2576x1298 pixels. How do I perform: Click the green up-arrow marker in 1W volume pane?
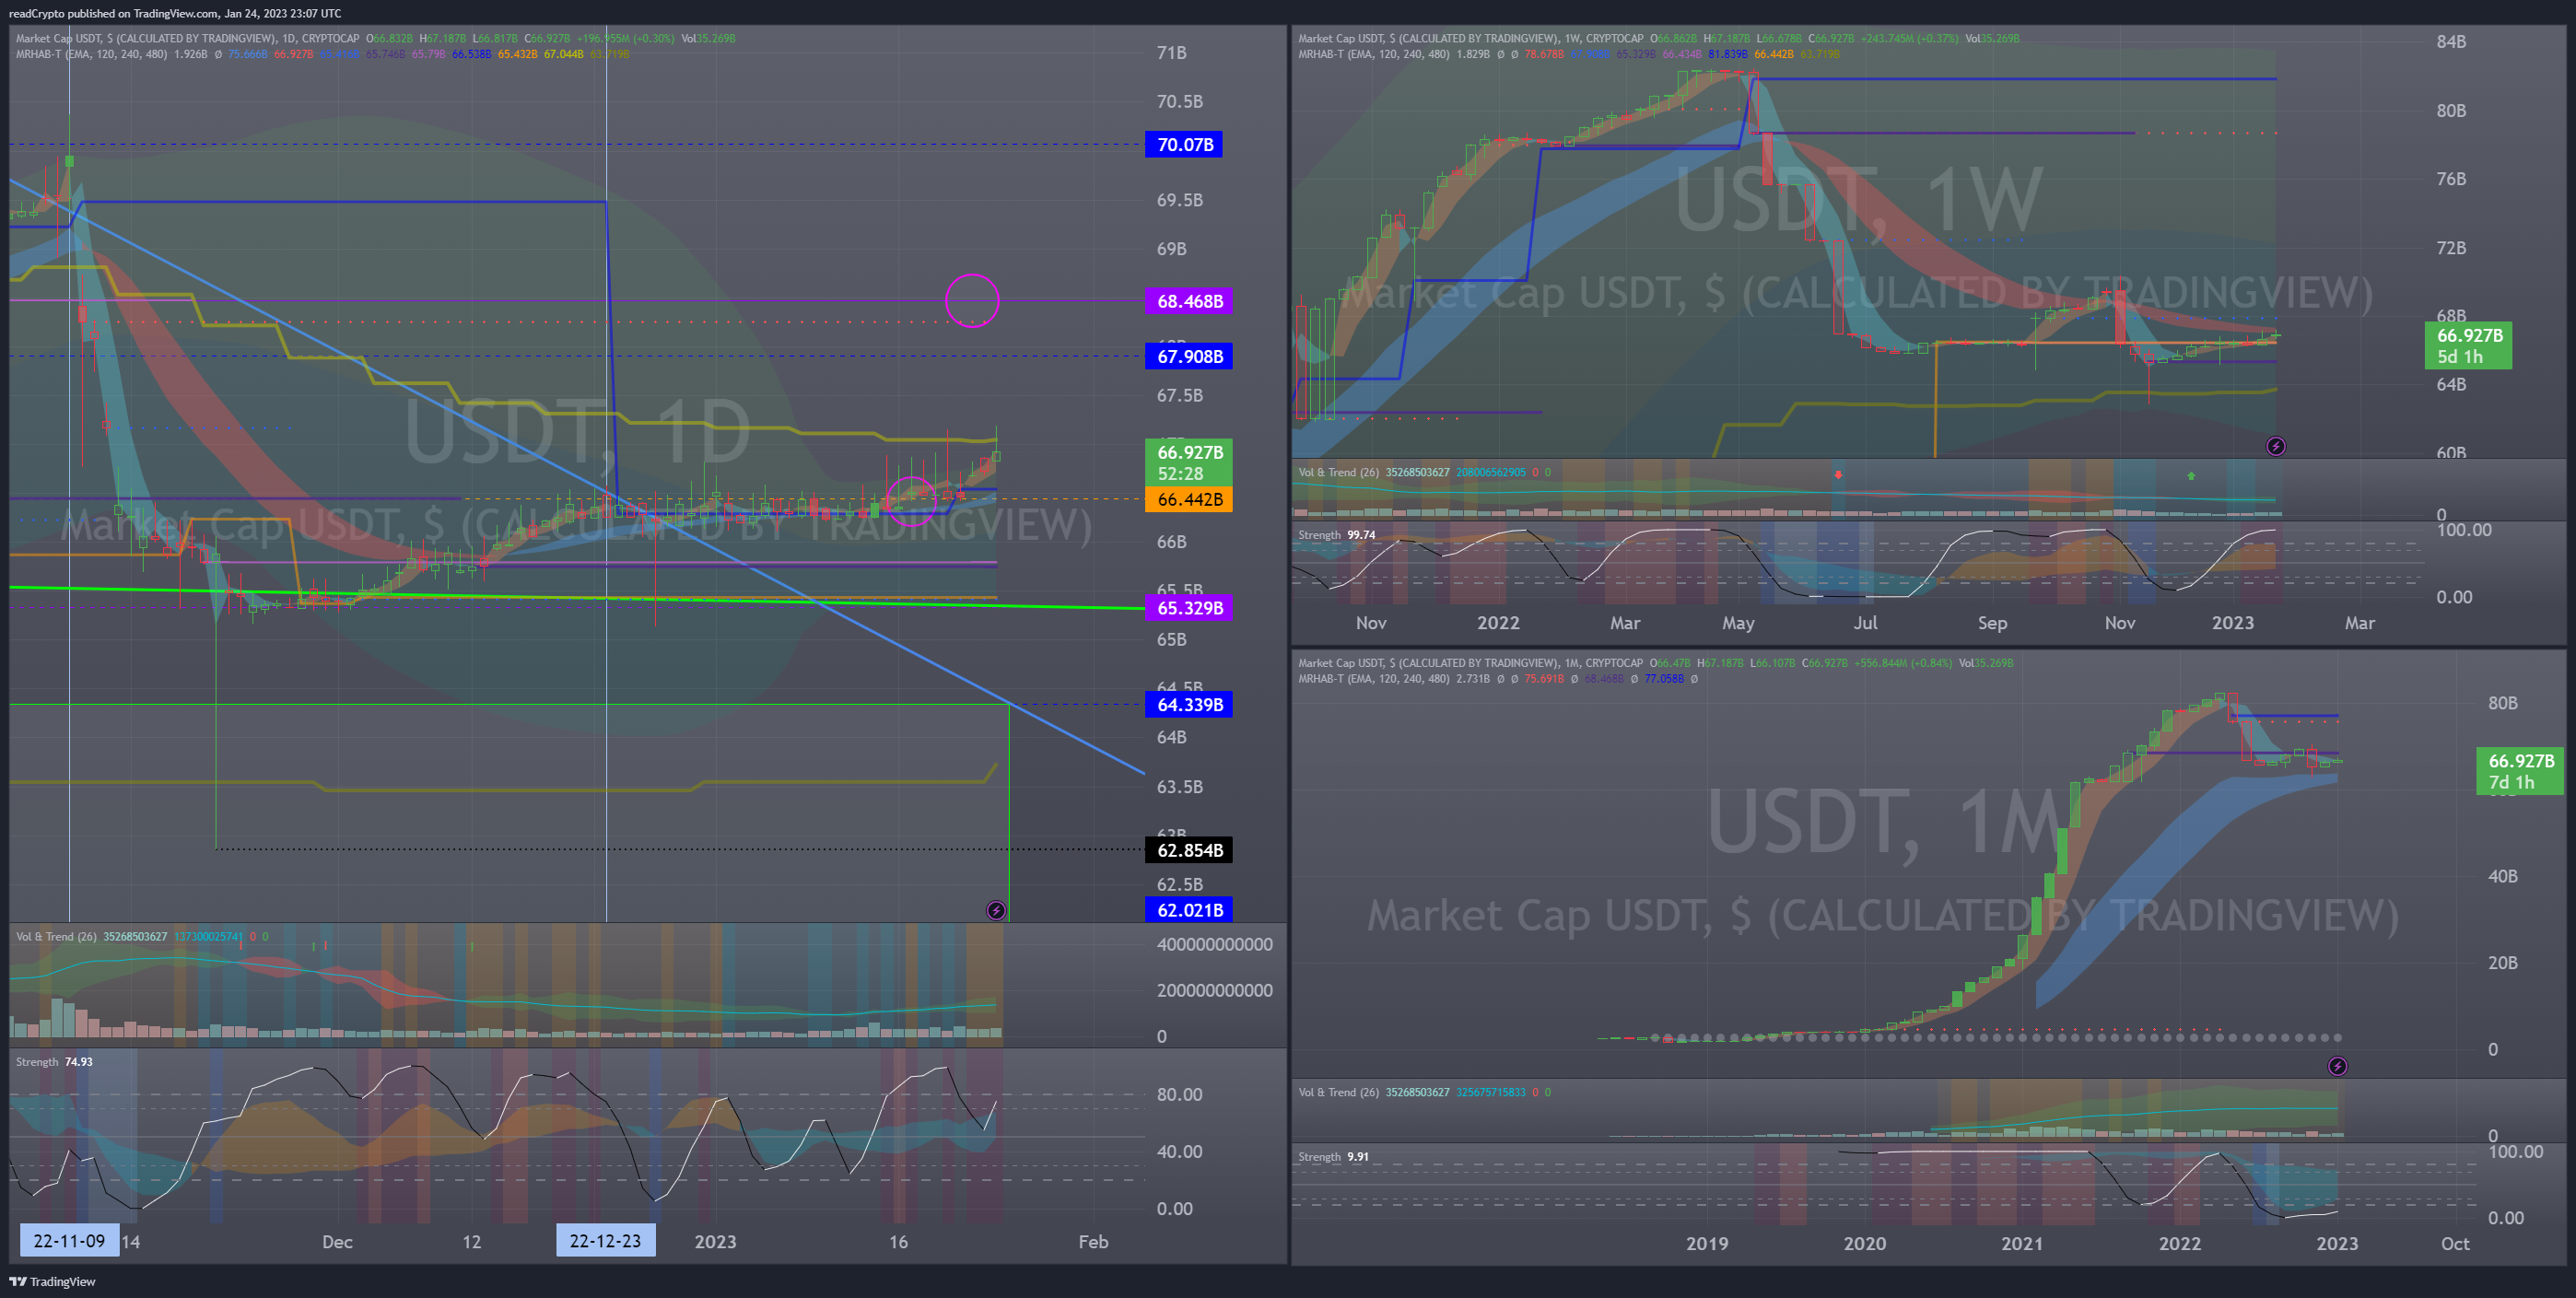[x=2191, y=476]
